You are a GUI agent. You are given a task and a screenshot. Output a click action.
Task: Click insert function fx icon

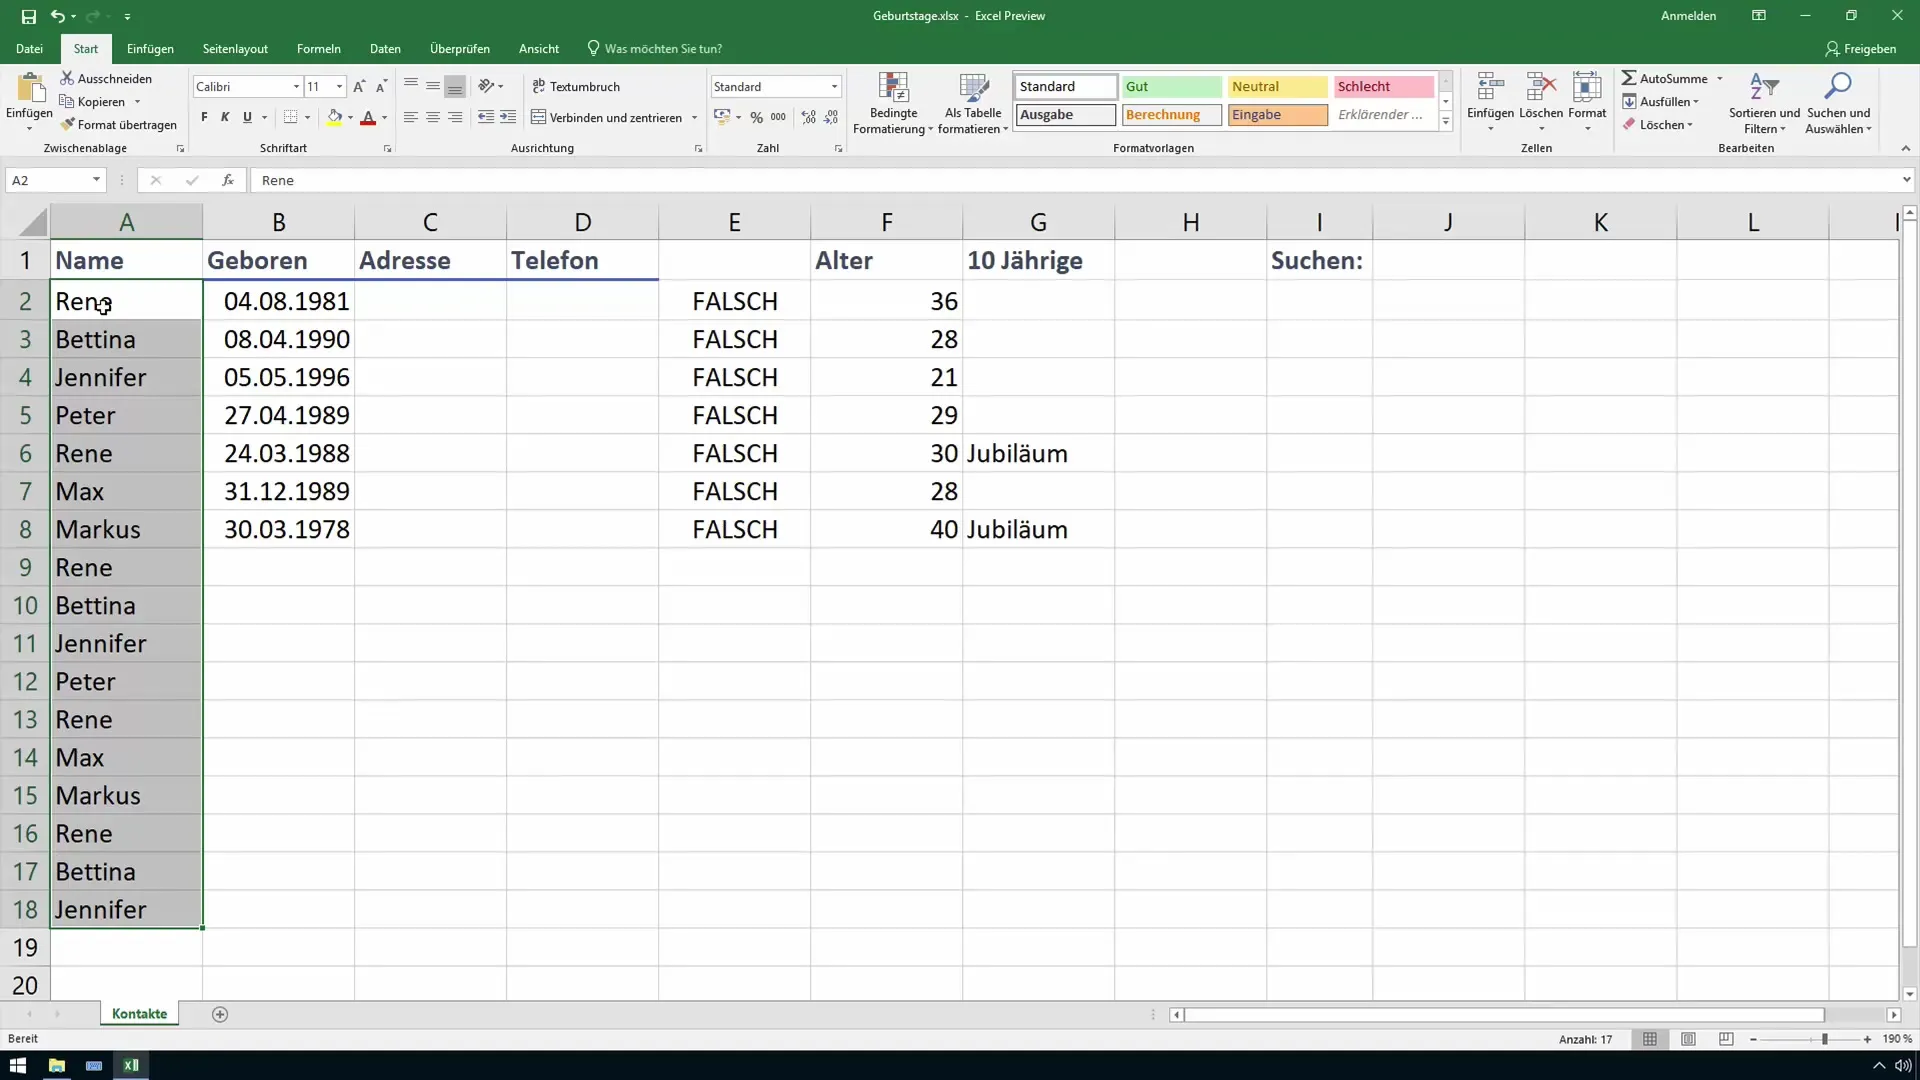[x=228, y=180]
